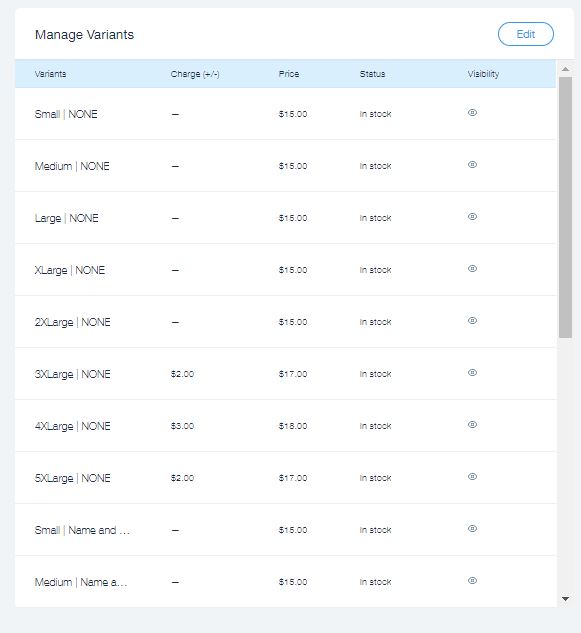Click the Variants column header
The height and width of the screenshot is (633, 581).
pos(50,74)
